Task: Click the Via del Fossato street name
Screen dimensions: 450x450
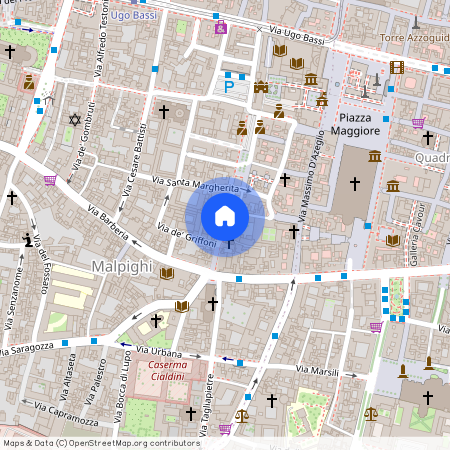Action: coord(42,264)
